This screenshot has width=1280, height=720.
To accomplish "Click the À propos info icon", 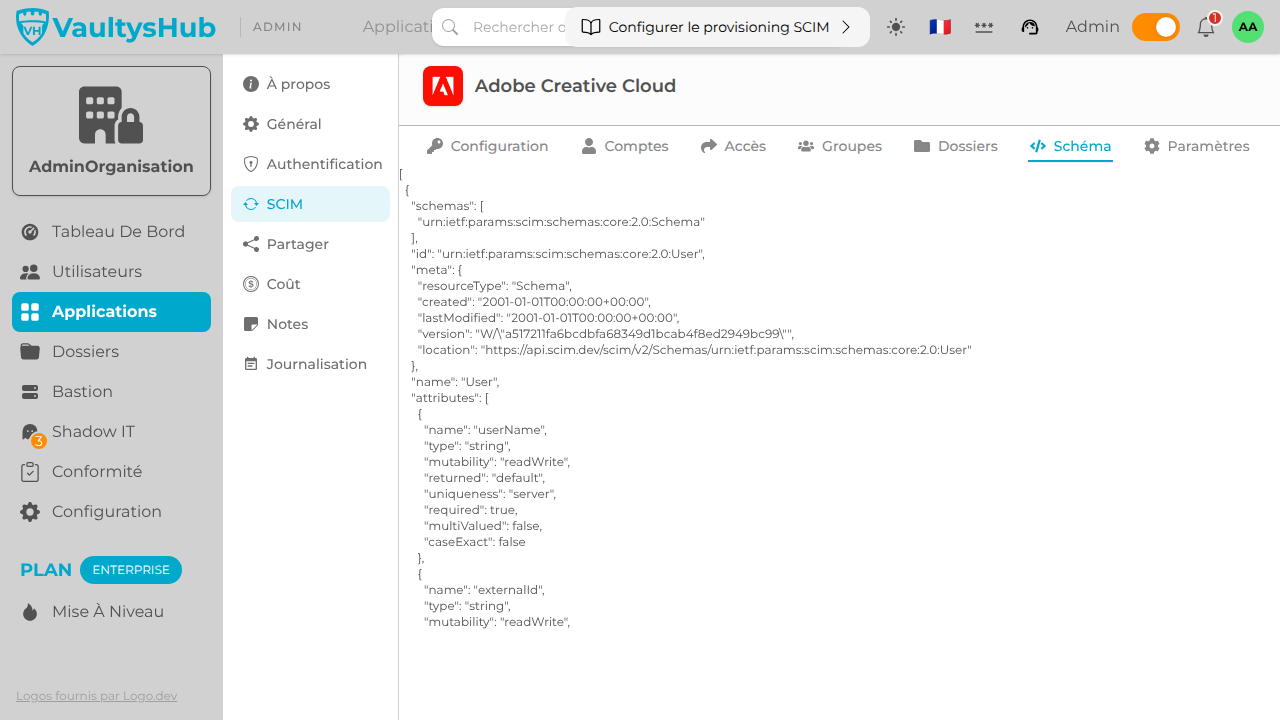I will coord(251,84).
